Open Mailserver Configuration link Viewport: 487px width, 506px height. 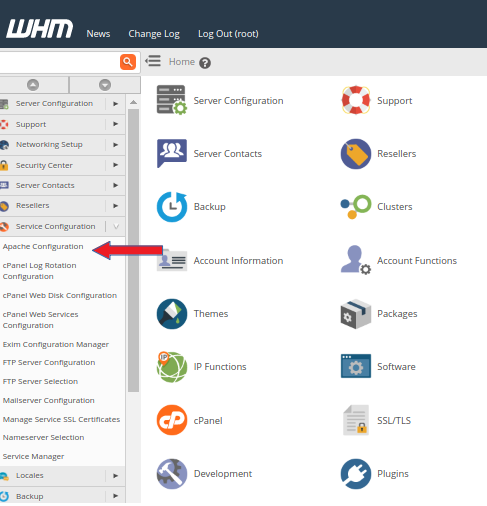tap(49, 400)
